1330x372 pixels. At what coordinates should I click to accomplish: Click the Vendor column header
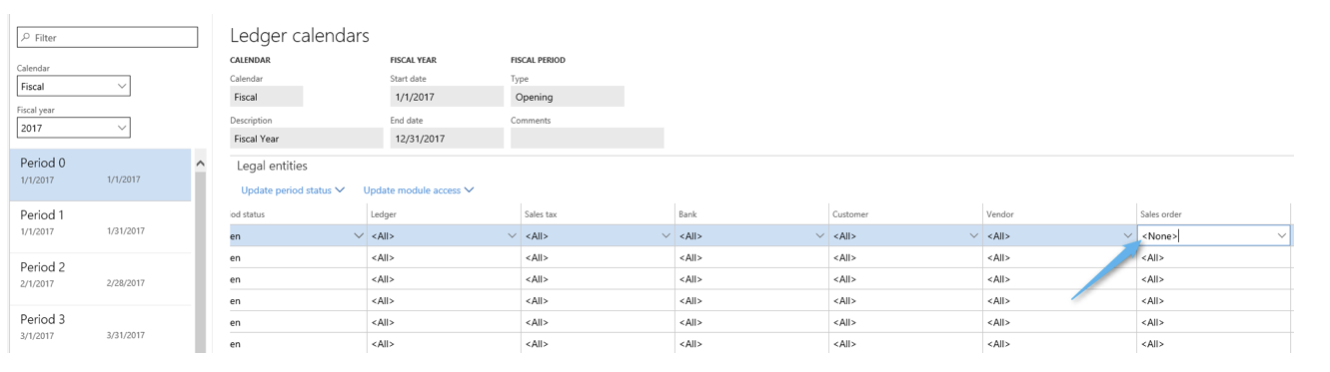click(x=999, y=214)
